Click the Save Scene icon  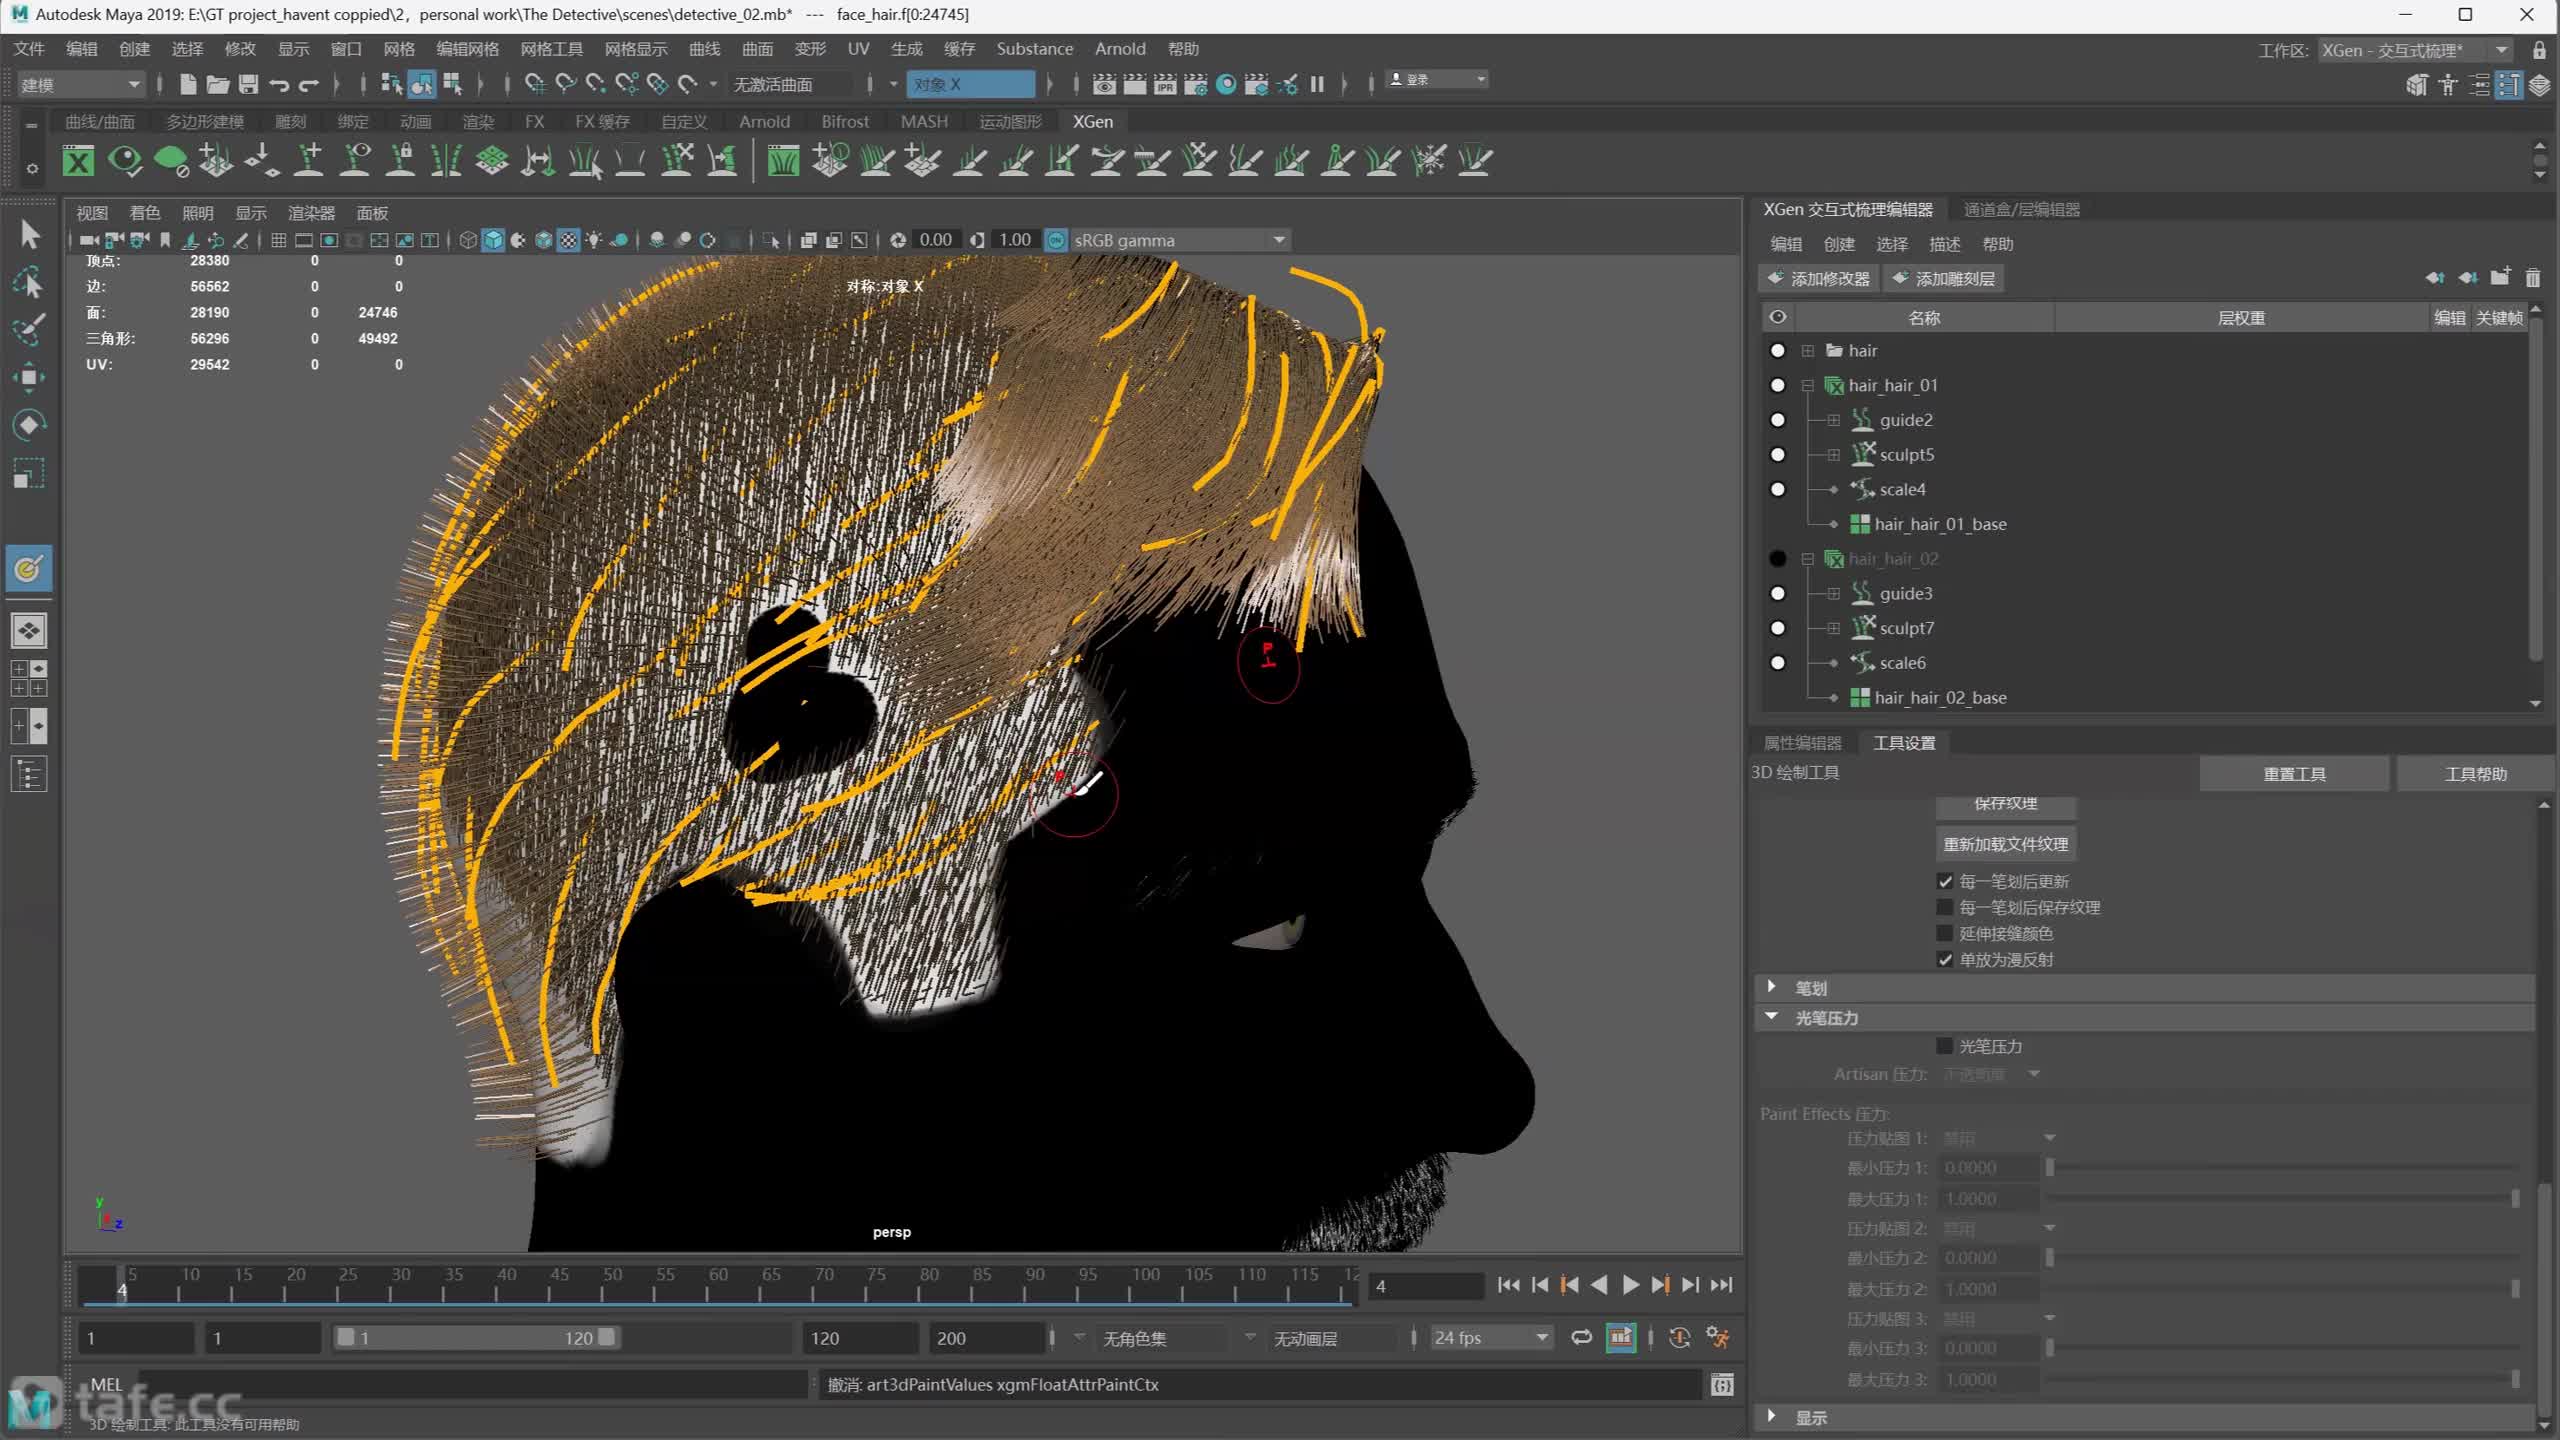248,84
